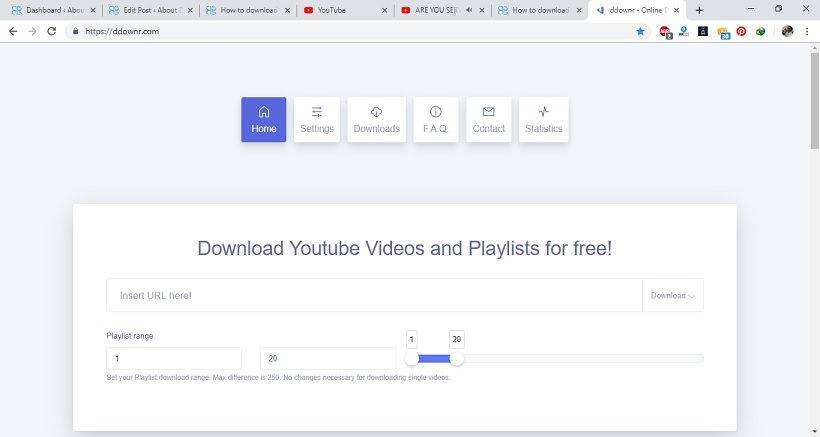This screenshot has height=437, width=820.
Task: Open a new browser tab
Action: point(699,10)
